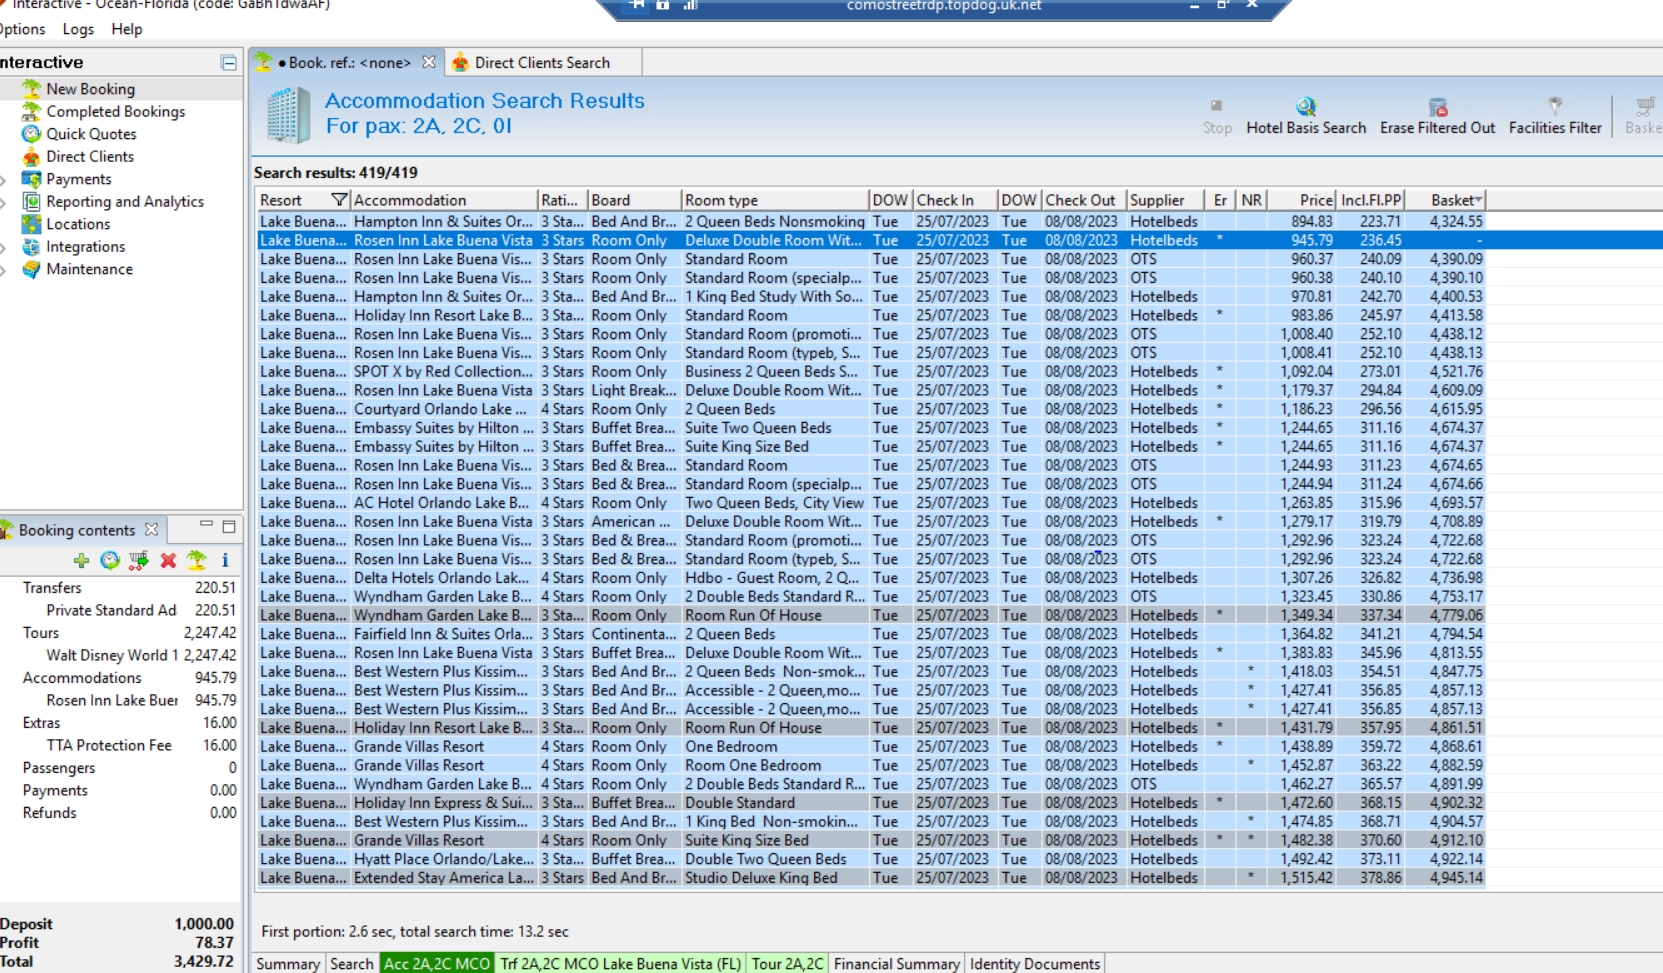The image size is (1663, 973).
Task: Click the red X delete icon
Action: tap(168, 560)
